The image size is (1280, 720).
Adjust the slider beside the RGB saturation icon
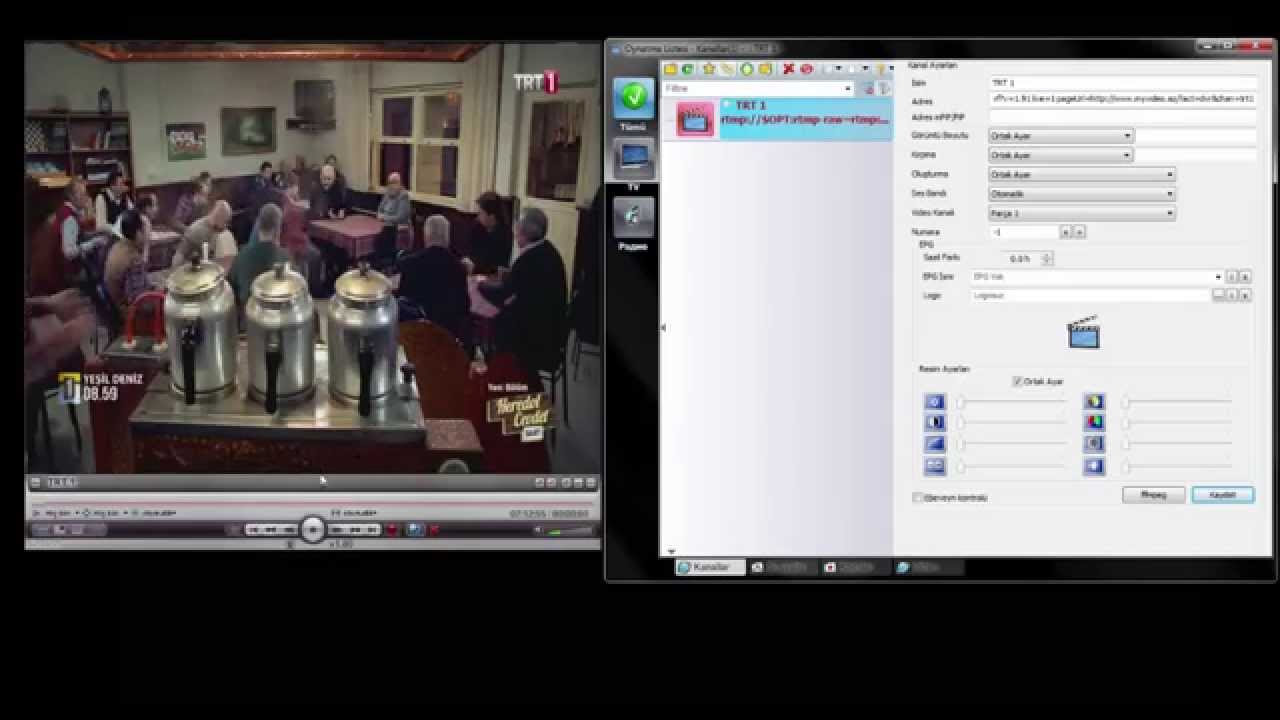click(x=1176, y=422)
